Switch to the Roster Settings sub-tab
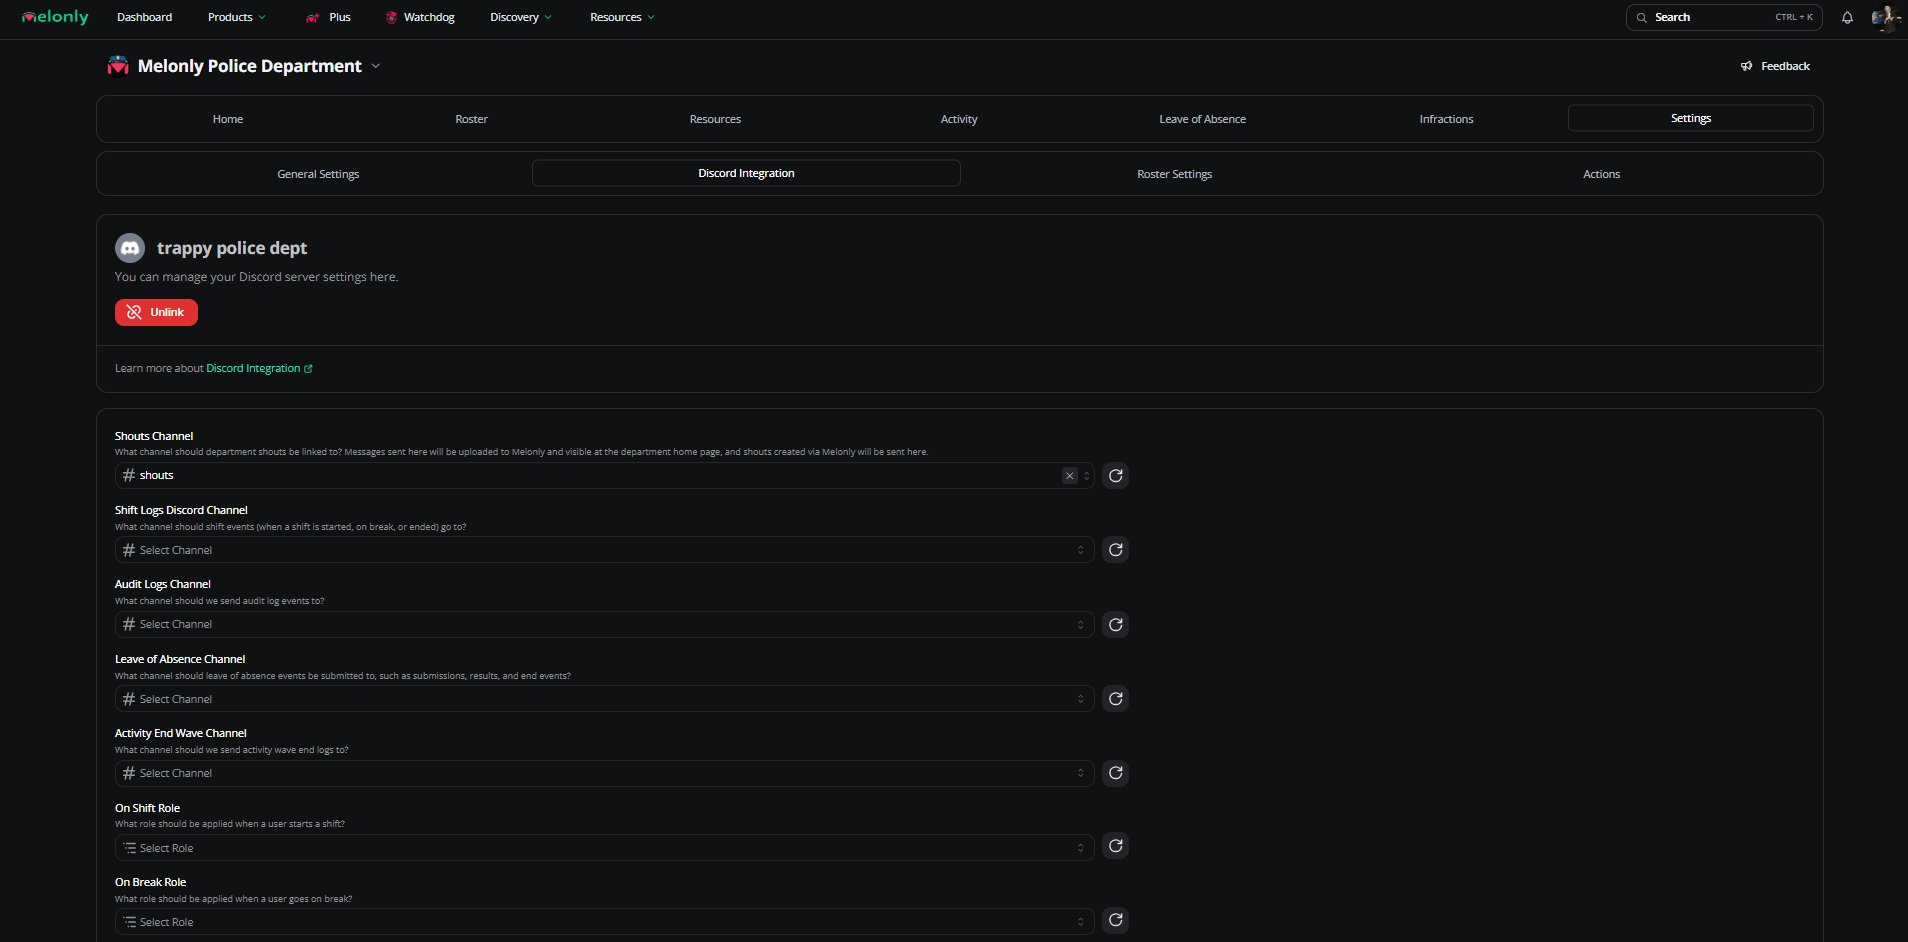Screen dimensions: 1908x942 pyautogui.click(x=1175, y=174)
